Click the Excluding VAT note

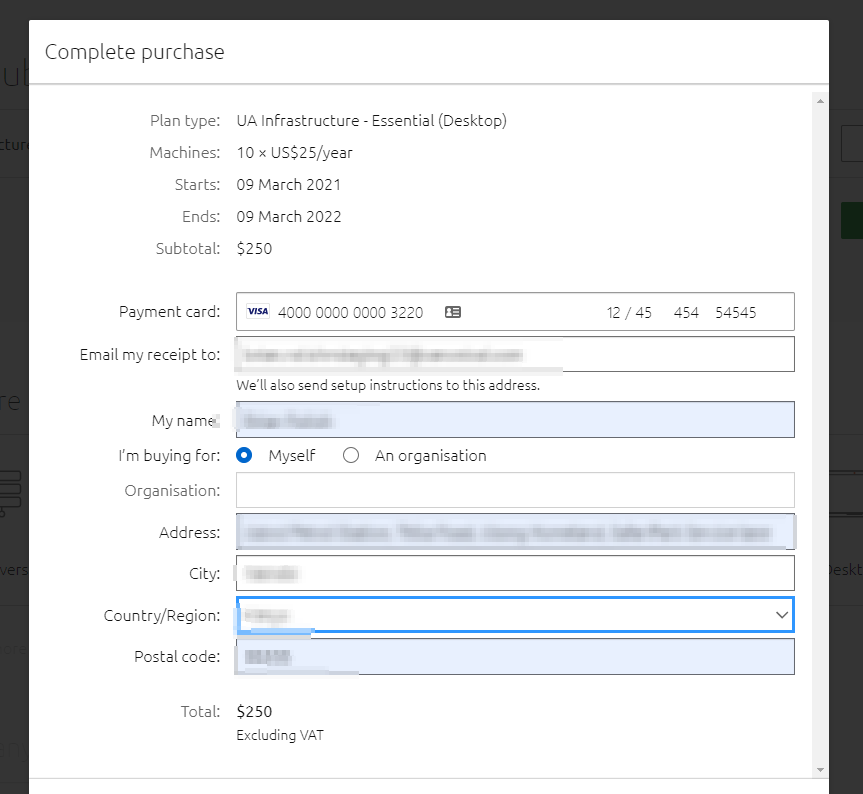click(x=280, y=735)
